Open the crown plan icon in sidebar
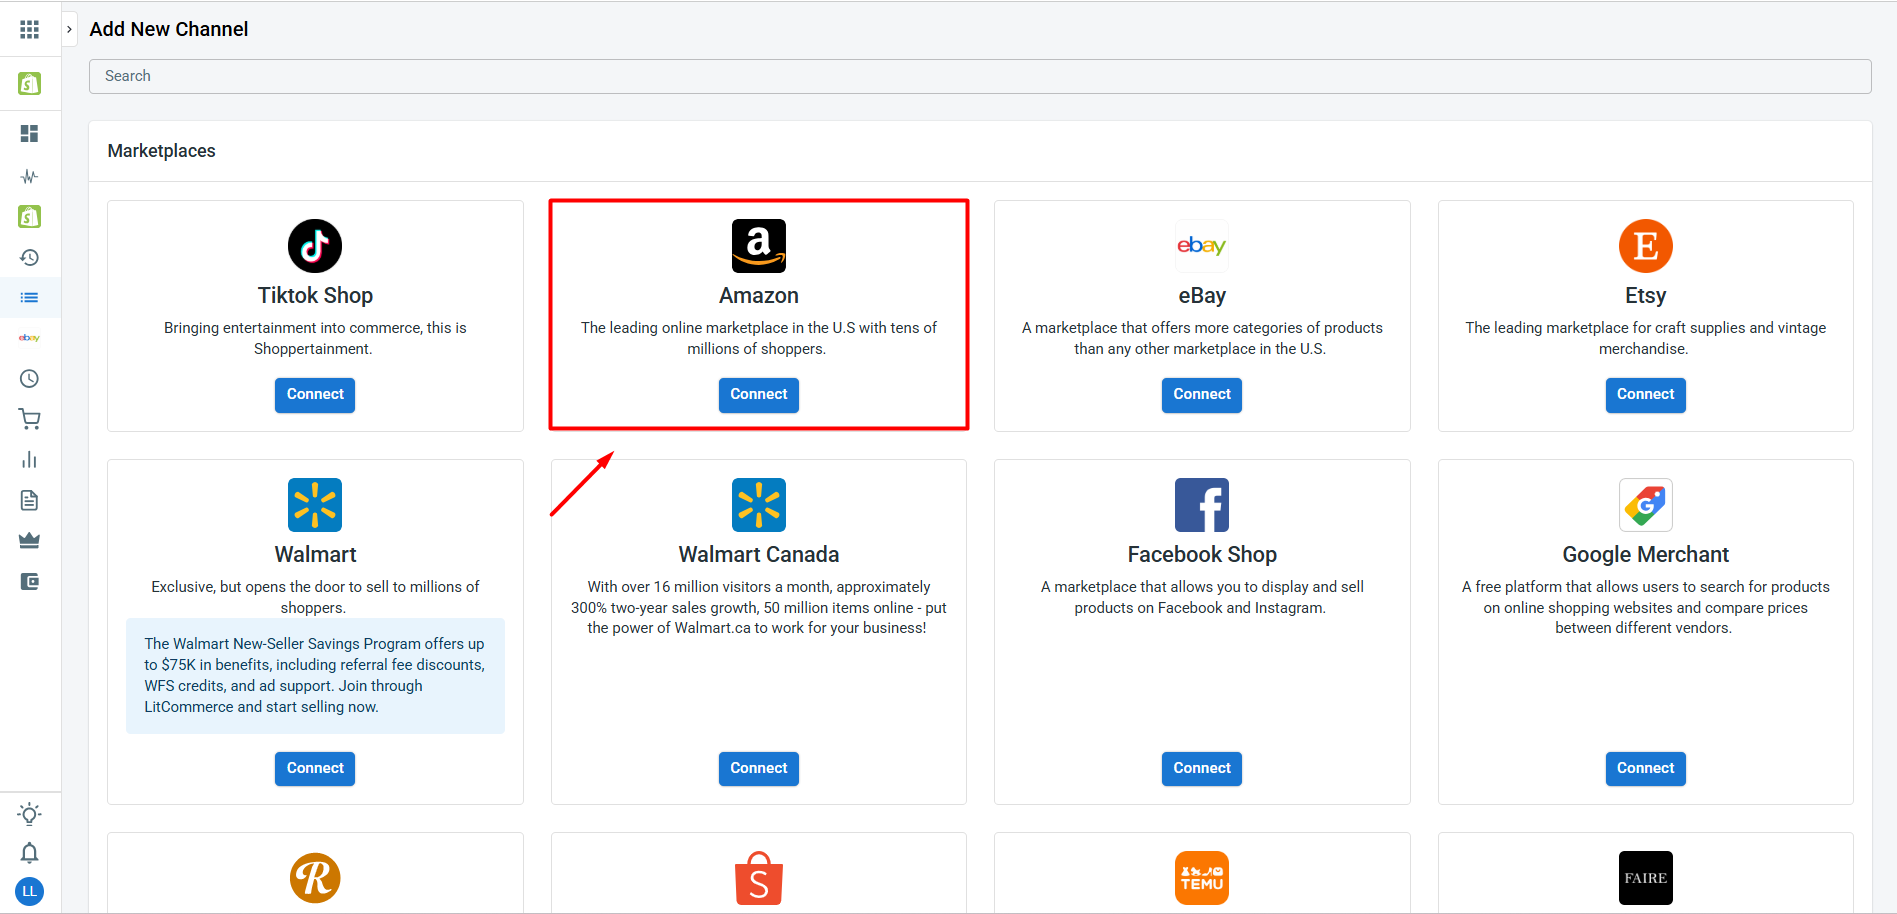This screenshot has height=914, width=1897. click(x=29, y=541)
